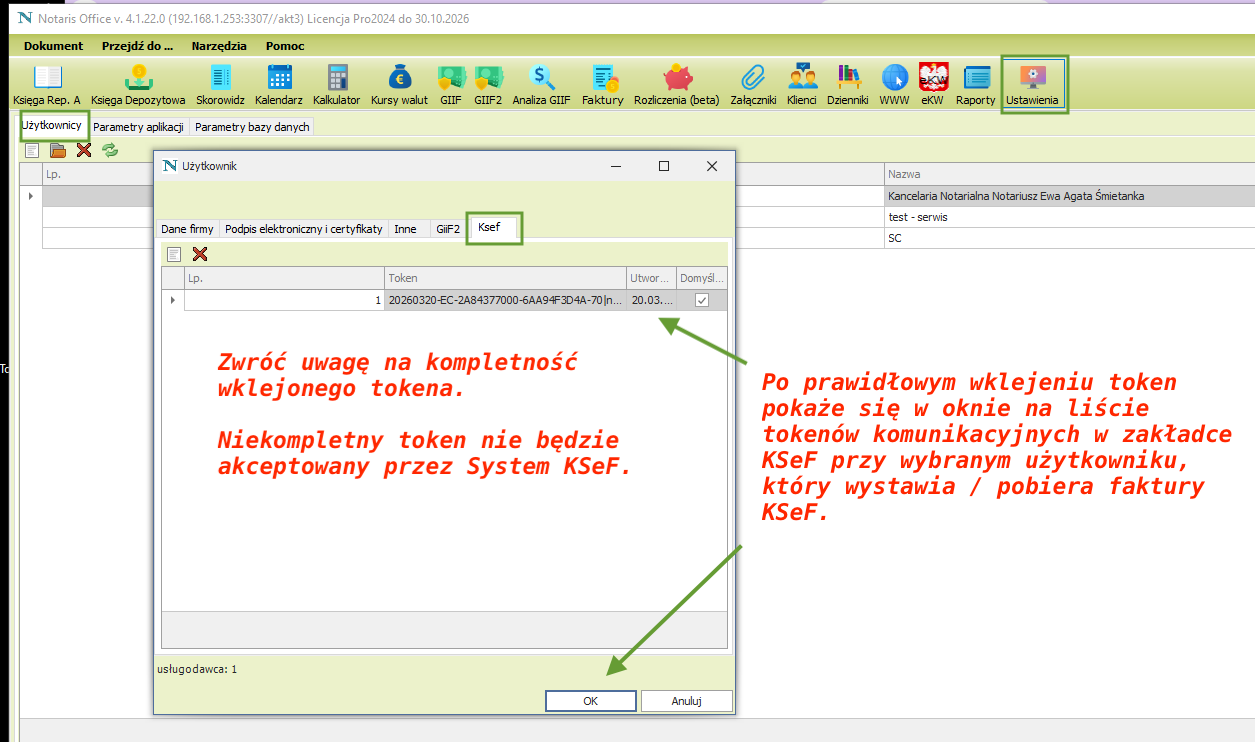This screenshot has width=1255, height=742.
Task: Delete token using red X icon in dialog
Action: [200, 255]
